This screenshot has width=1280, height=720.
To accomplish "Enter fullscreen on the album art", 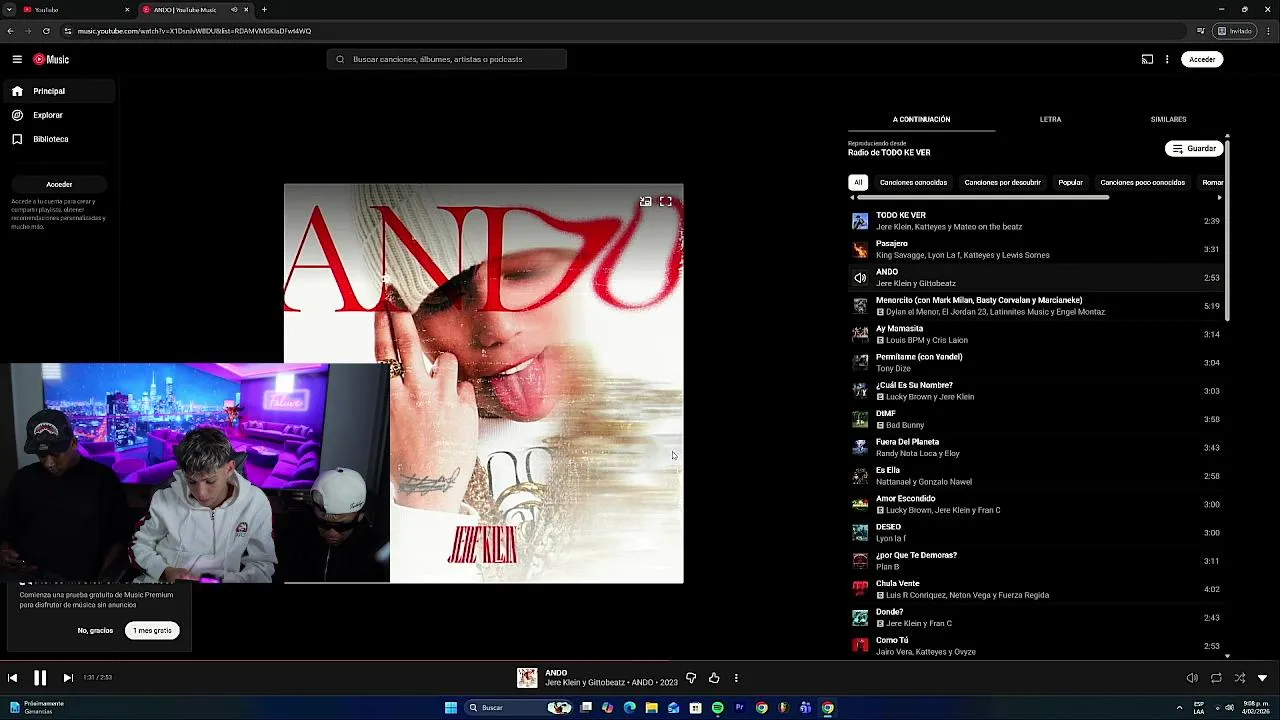I will 666,202.
